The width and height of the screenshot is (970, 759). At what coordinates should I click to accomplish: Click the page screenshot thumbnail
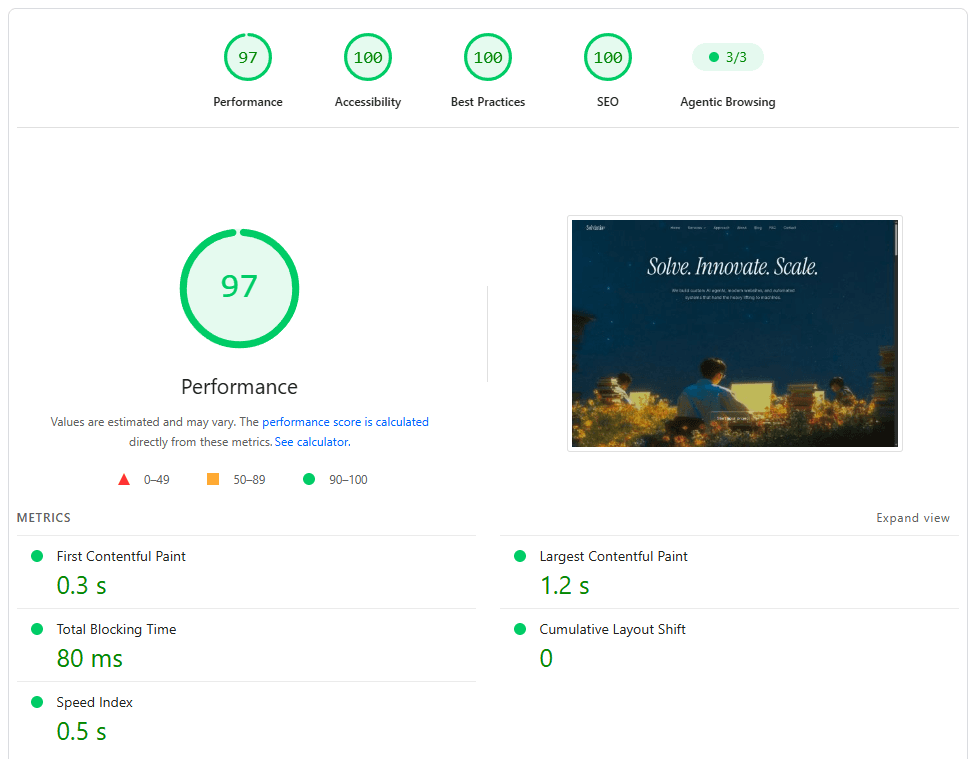pos(734,333)
